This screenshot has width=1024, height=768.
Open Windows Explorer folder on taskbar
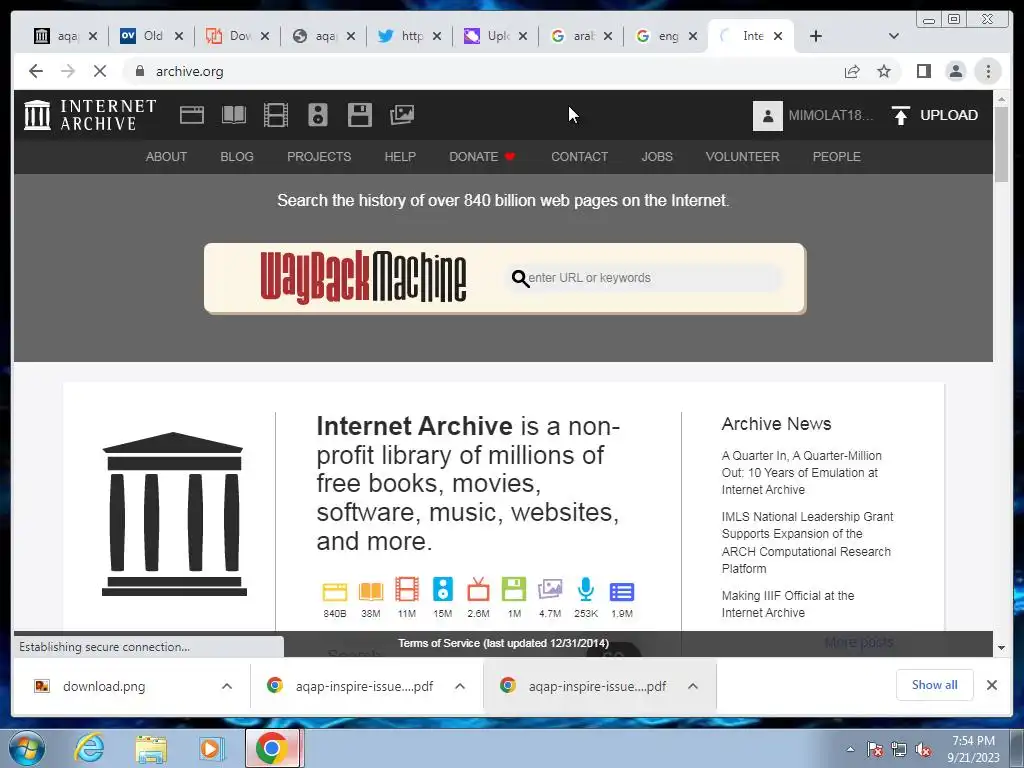(151, 748)
